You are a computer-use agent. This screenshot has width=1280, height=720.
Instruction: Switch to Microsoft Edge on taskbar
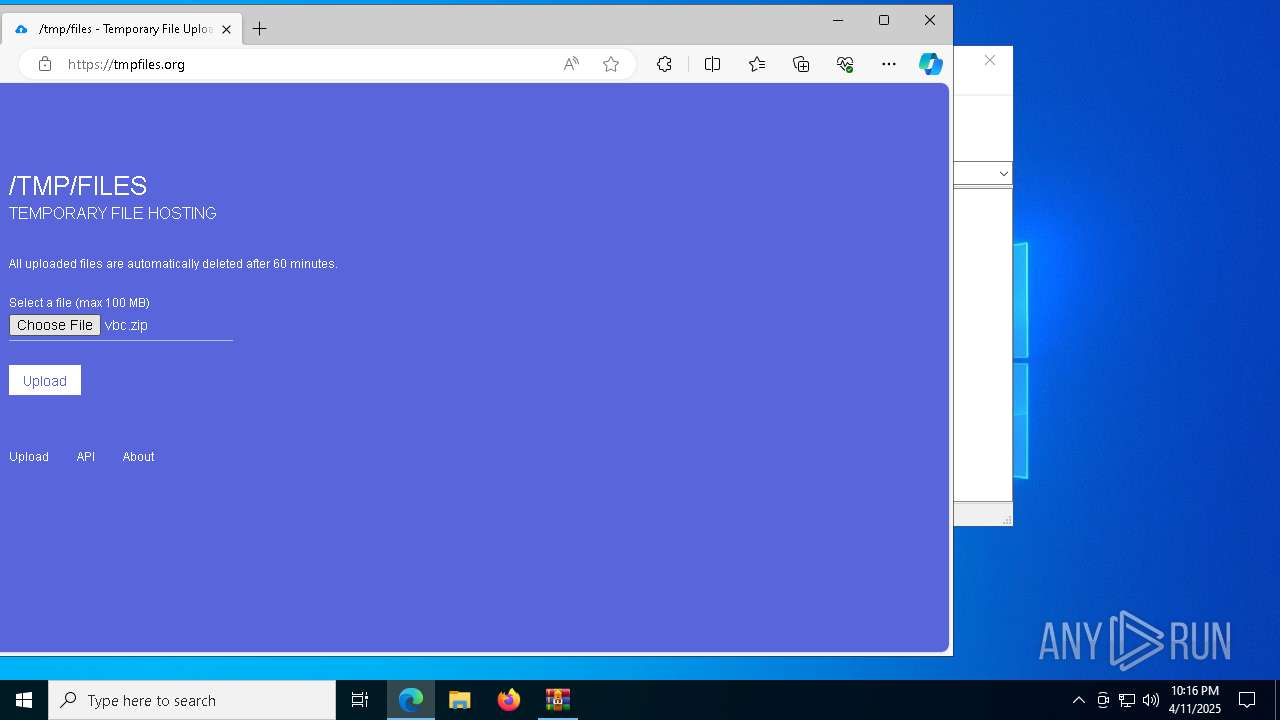pyautogui.click(x=411, y=700)
